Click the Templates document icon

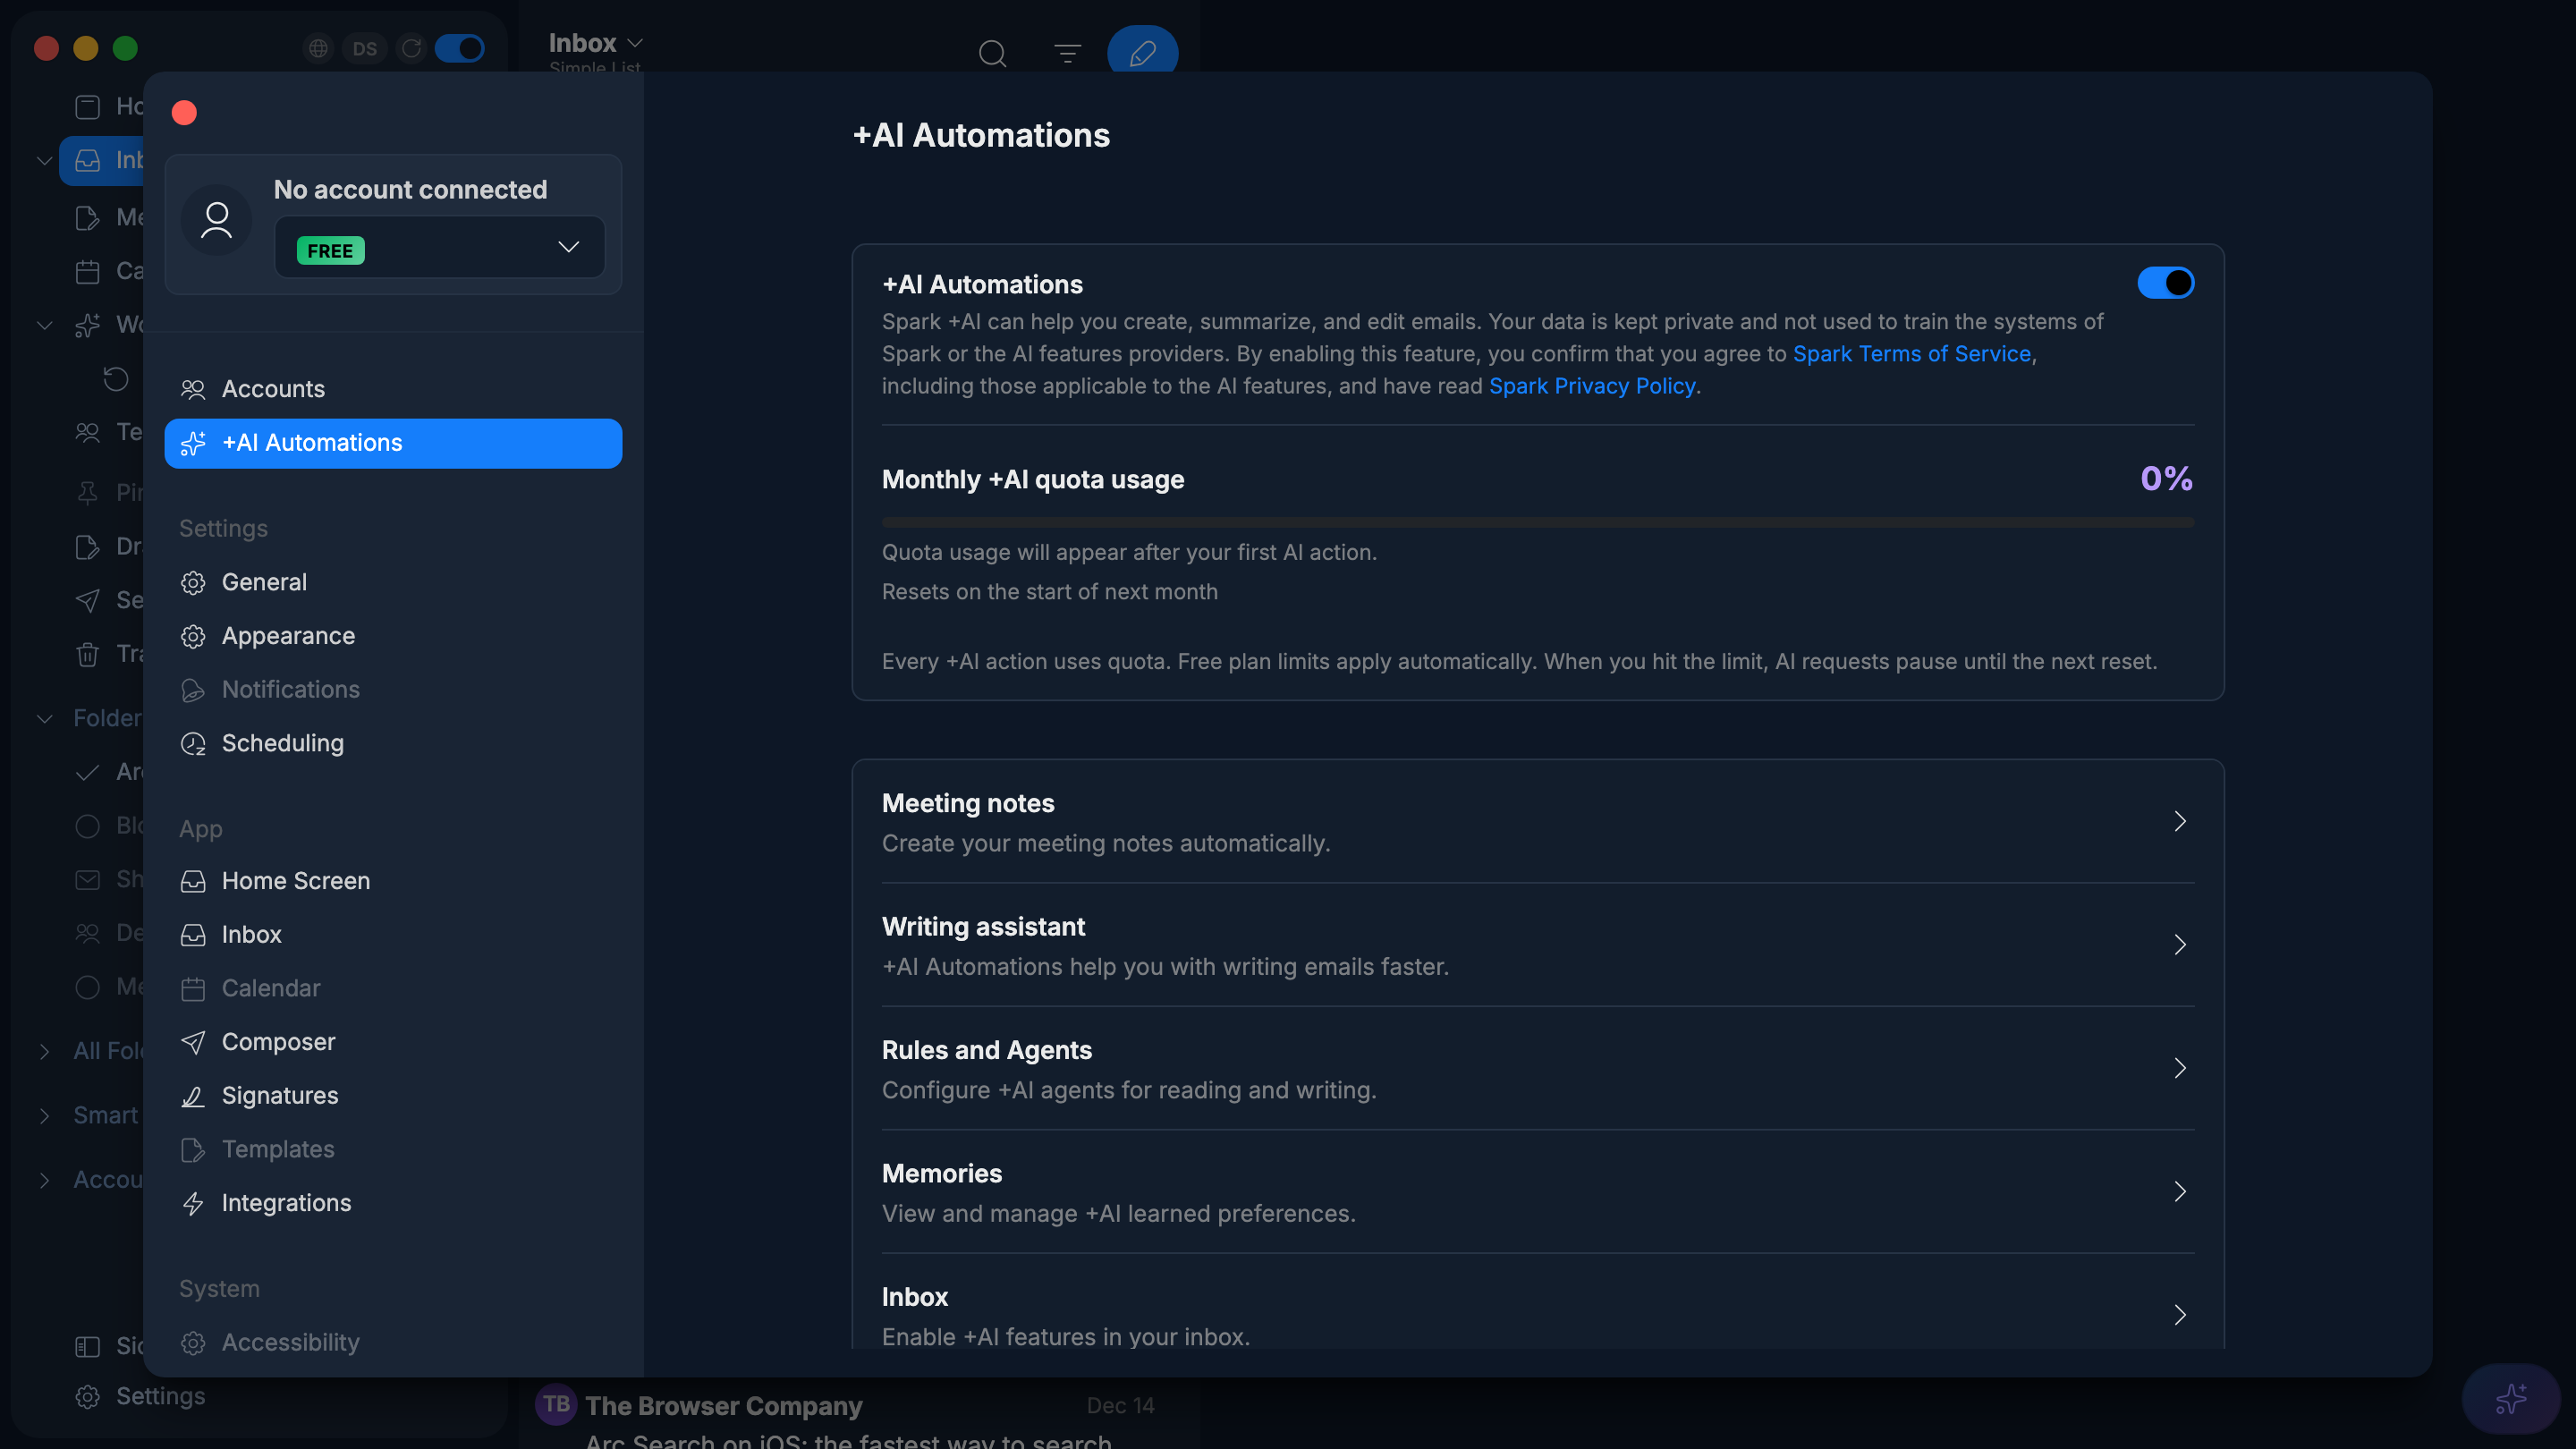[x=193, y=1150]
